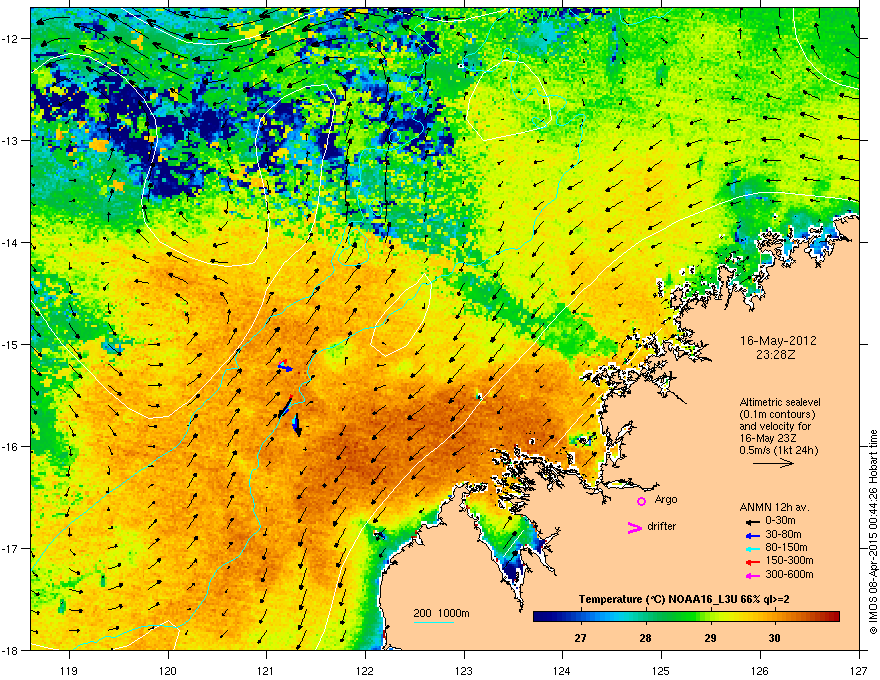Select the blue 30-80m ANMN arrow symbol
The height and width of the screenshot is (680, 880).
point(752,535)
